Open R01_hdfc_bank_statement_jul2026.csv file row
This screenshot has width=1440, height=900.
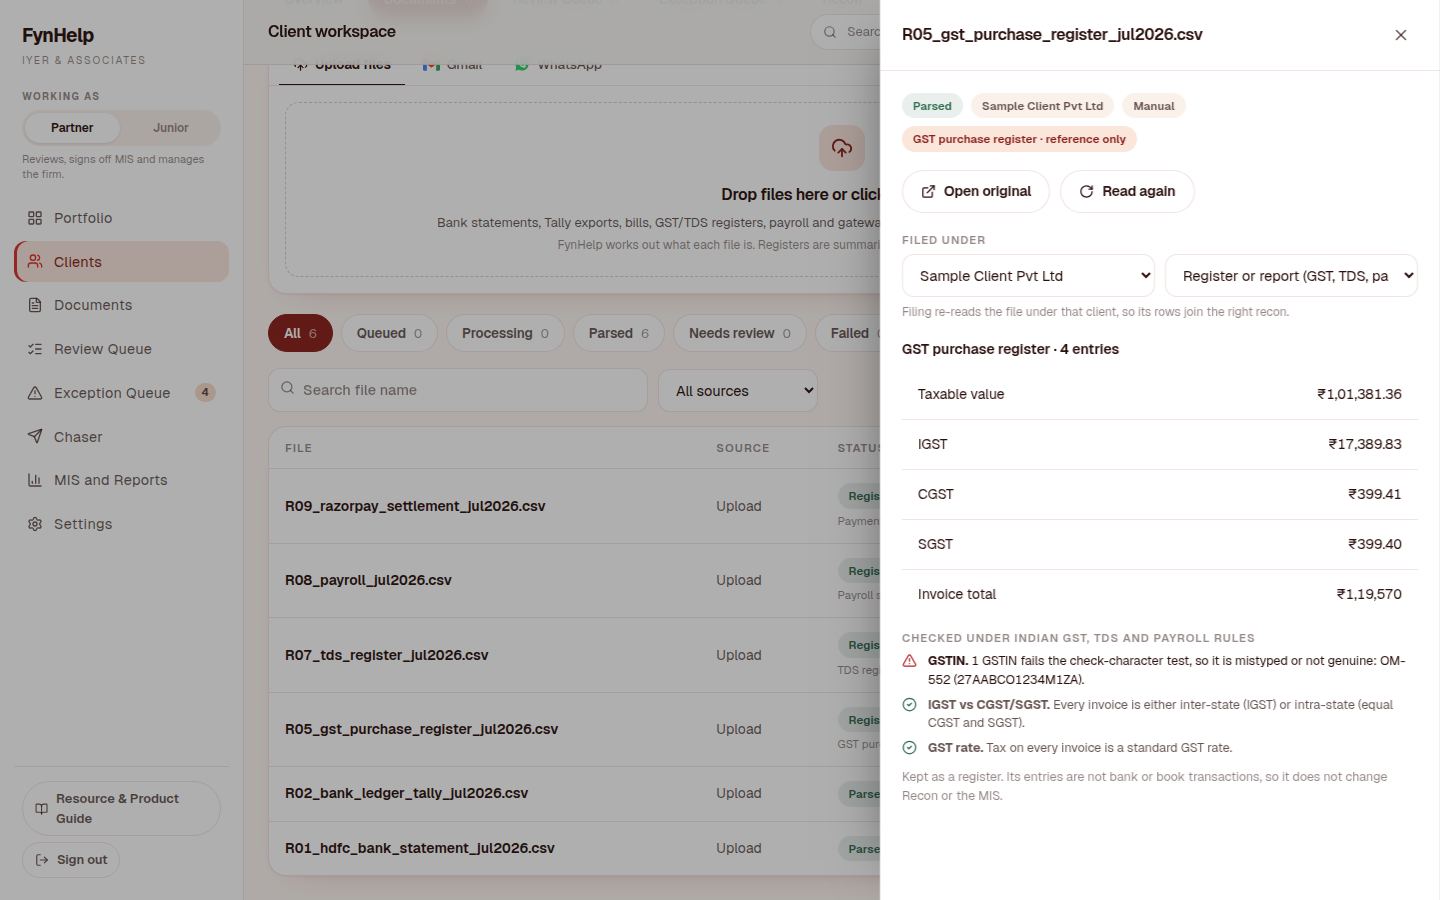pos(574,848)
